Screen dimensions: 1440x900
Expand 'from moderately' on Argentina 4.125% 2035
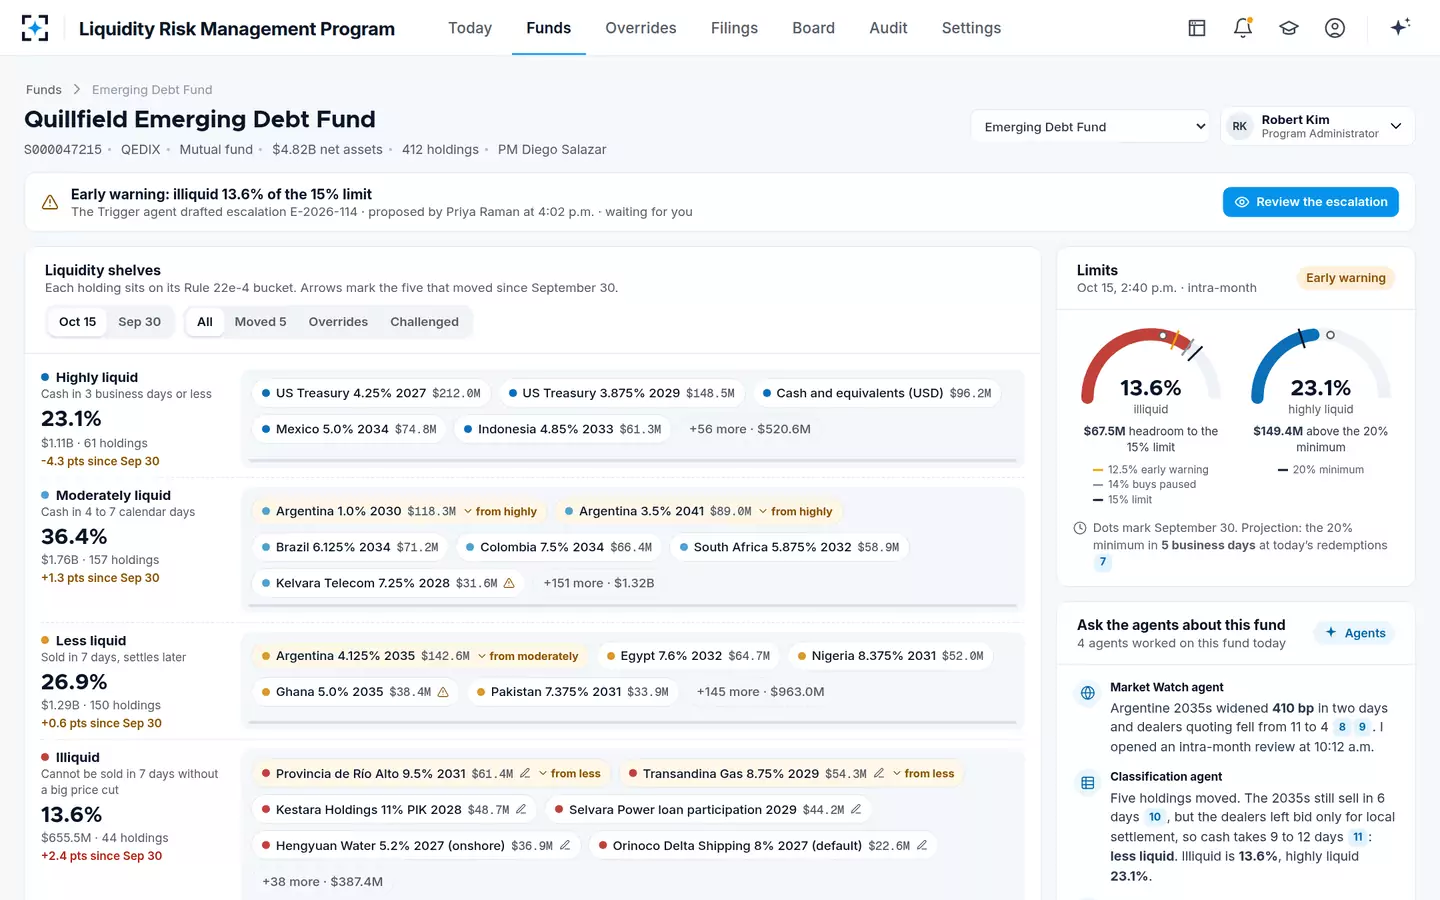click(x=528, y=657)
